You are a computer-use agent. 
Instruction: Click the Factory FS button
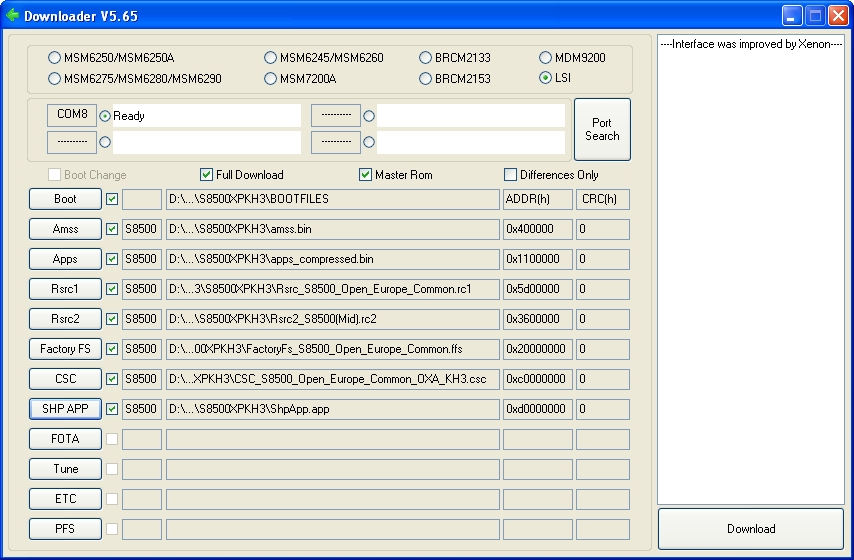tap(65, 349)
